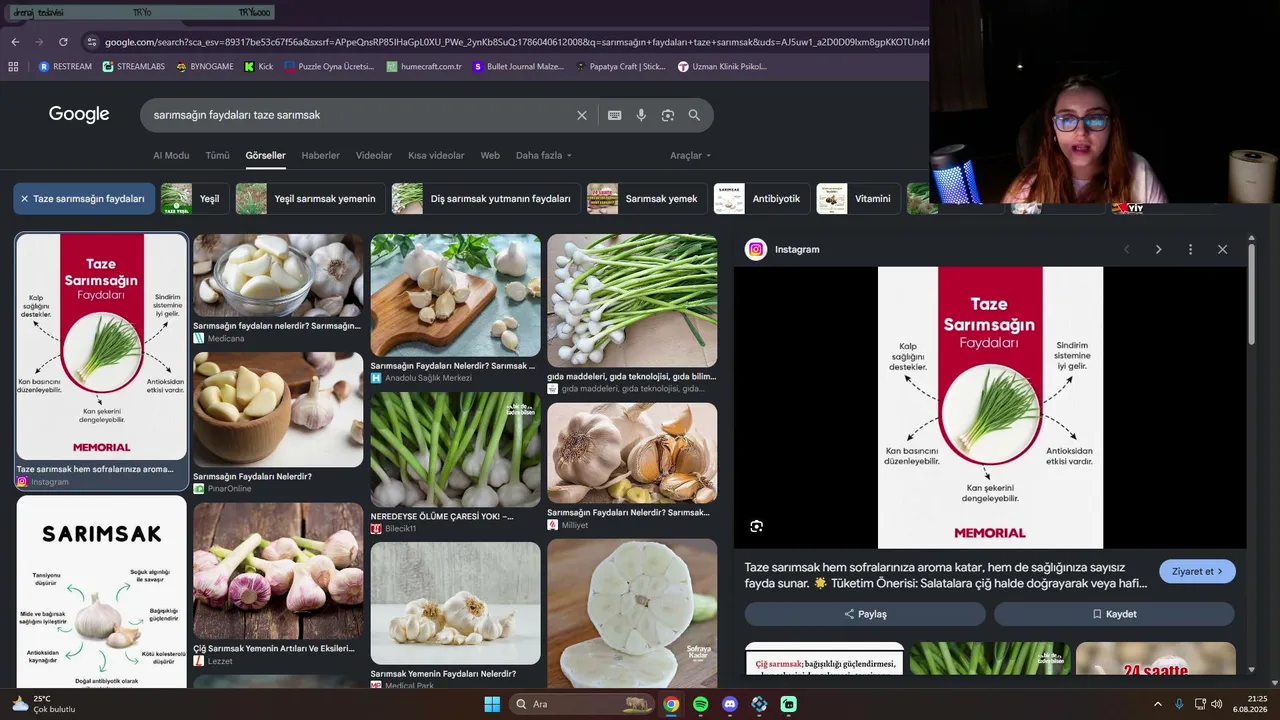Apply the 'Diş sarımsak yutmanın faydaları' chip

pos(486,199)
